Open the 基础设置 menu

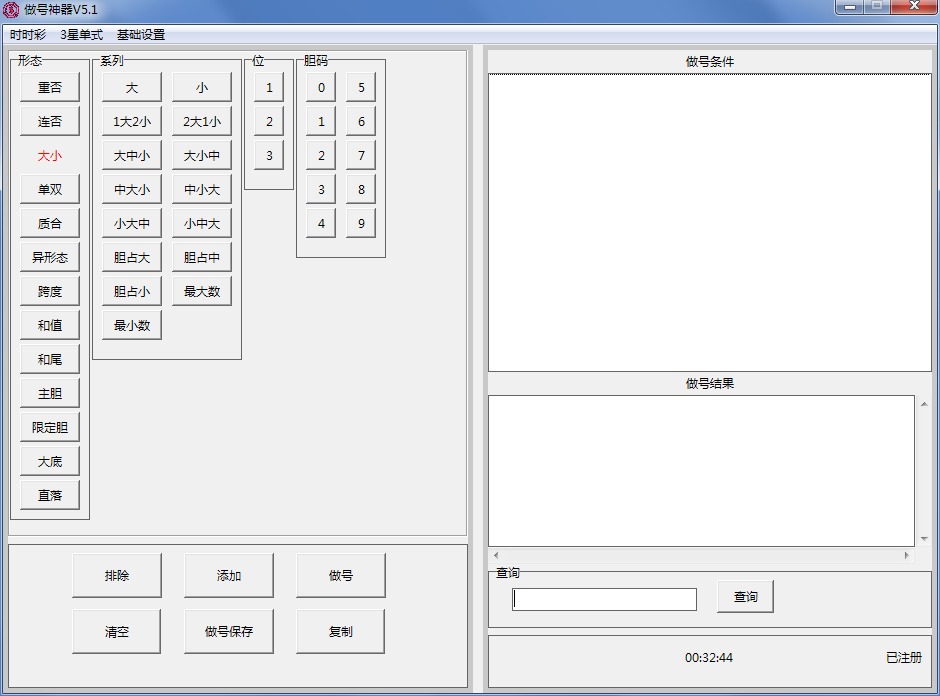(141, 35)
